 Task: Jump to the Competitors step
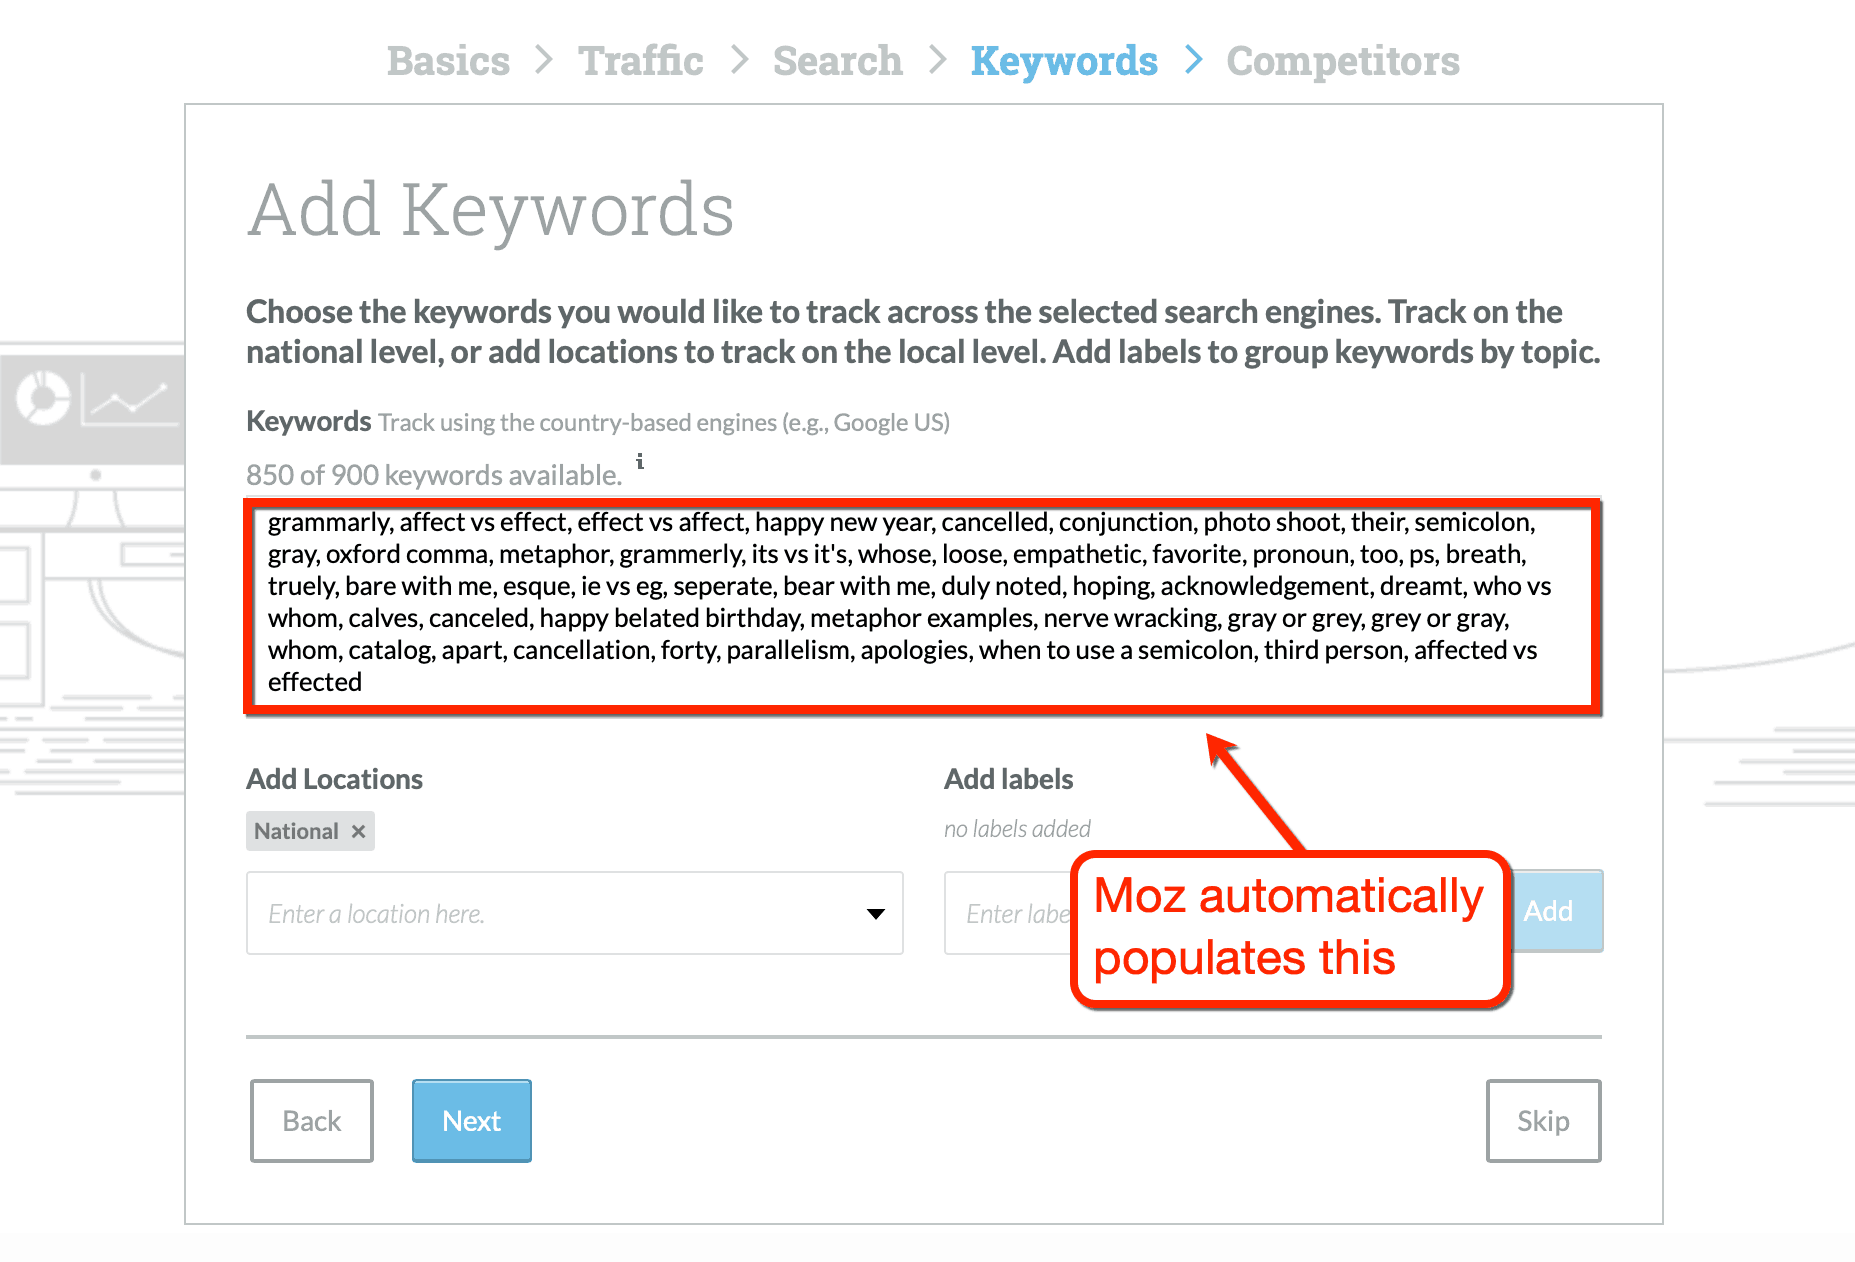pyautogui.click(x=1343, y=60)
